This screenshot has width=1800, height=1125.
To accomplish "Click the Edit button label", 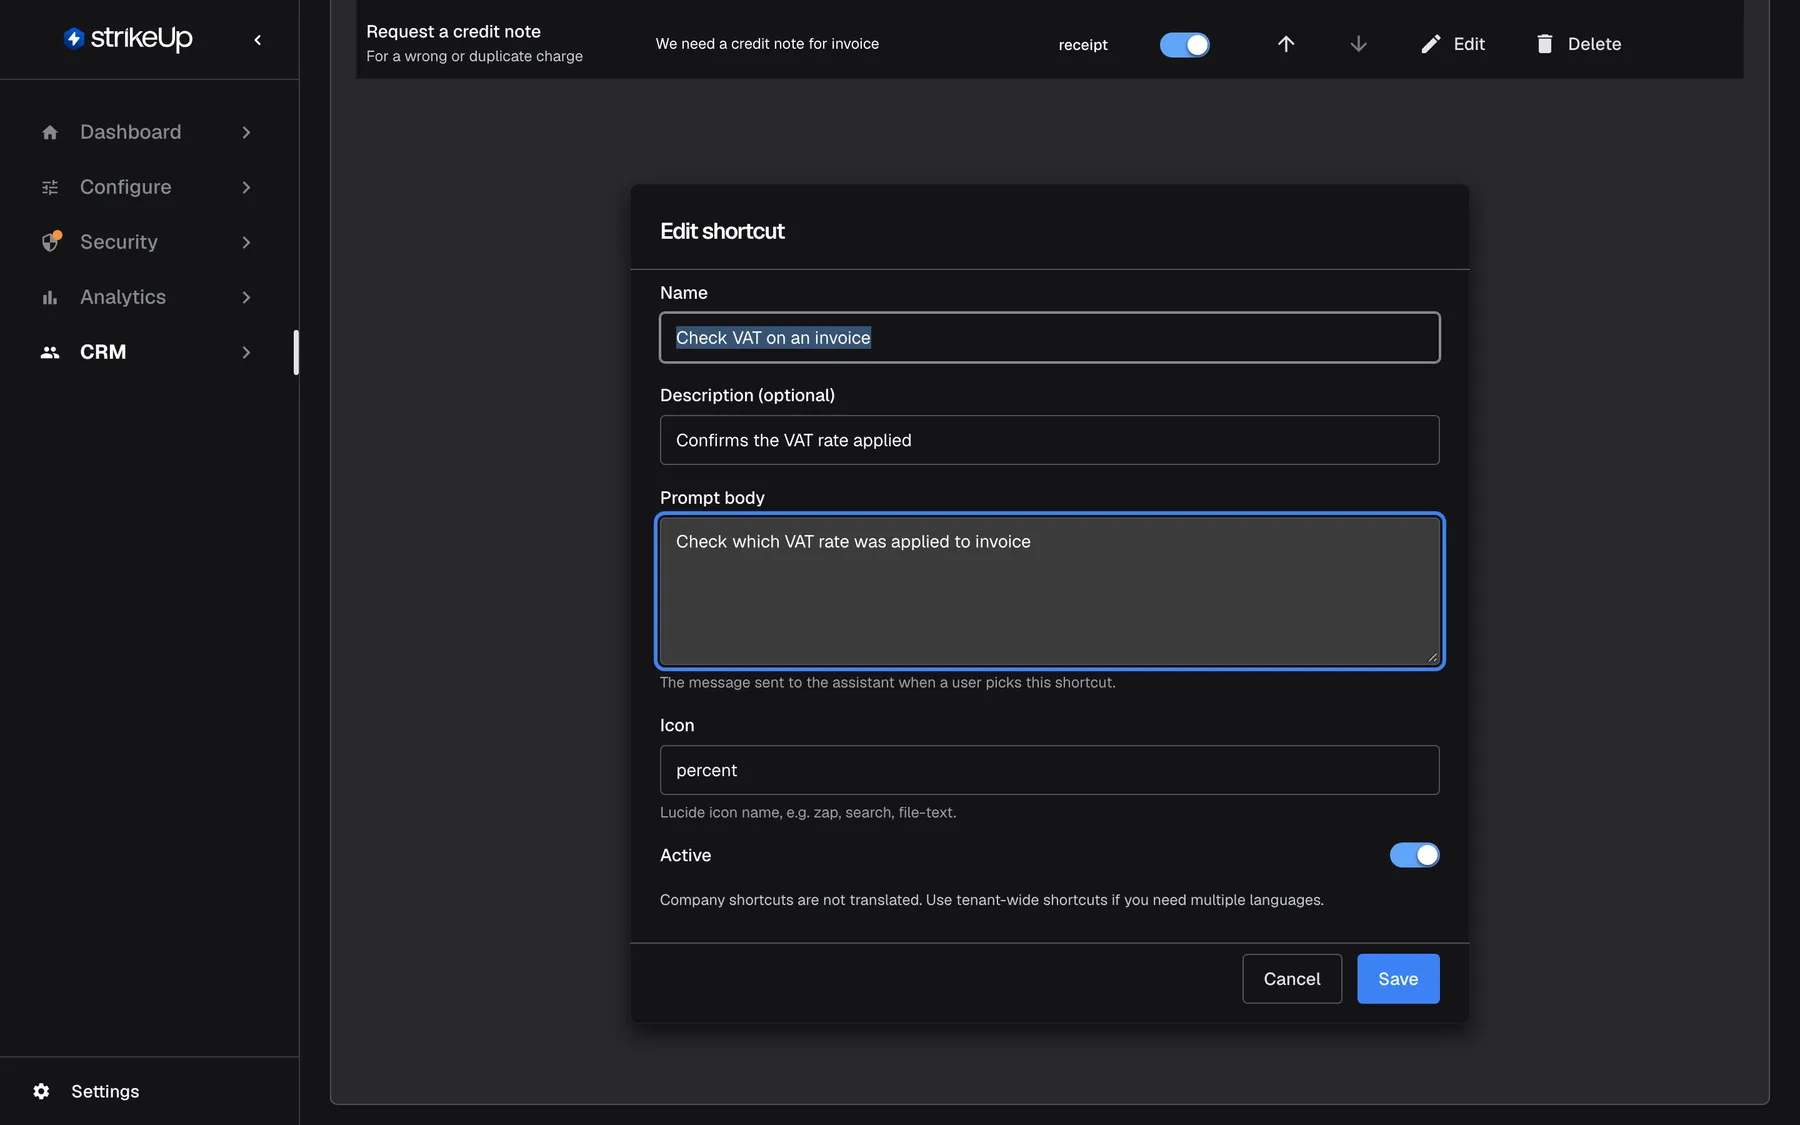I will (x=1469, y=44).
